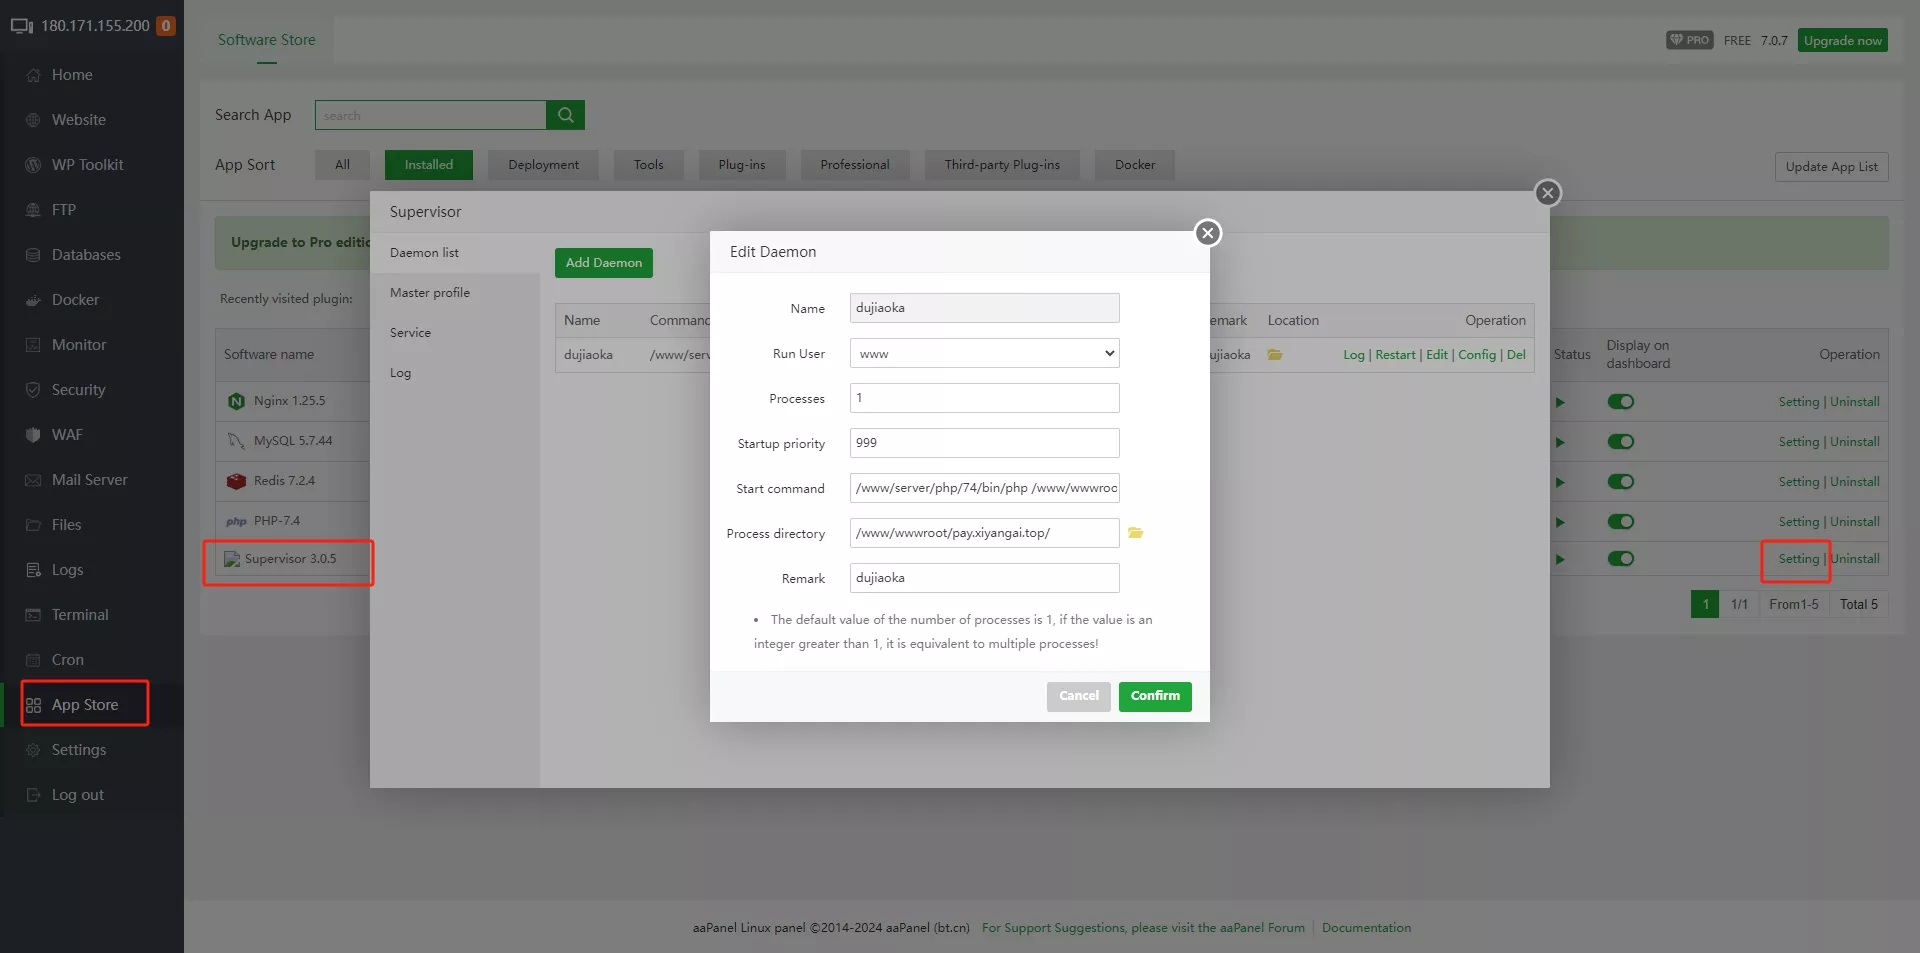Select the Master profile menu item
This screenshot has width=1920, height=953.
coord(430,293)
